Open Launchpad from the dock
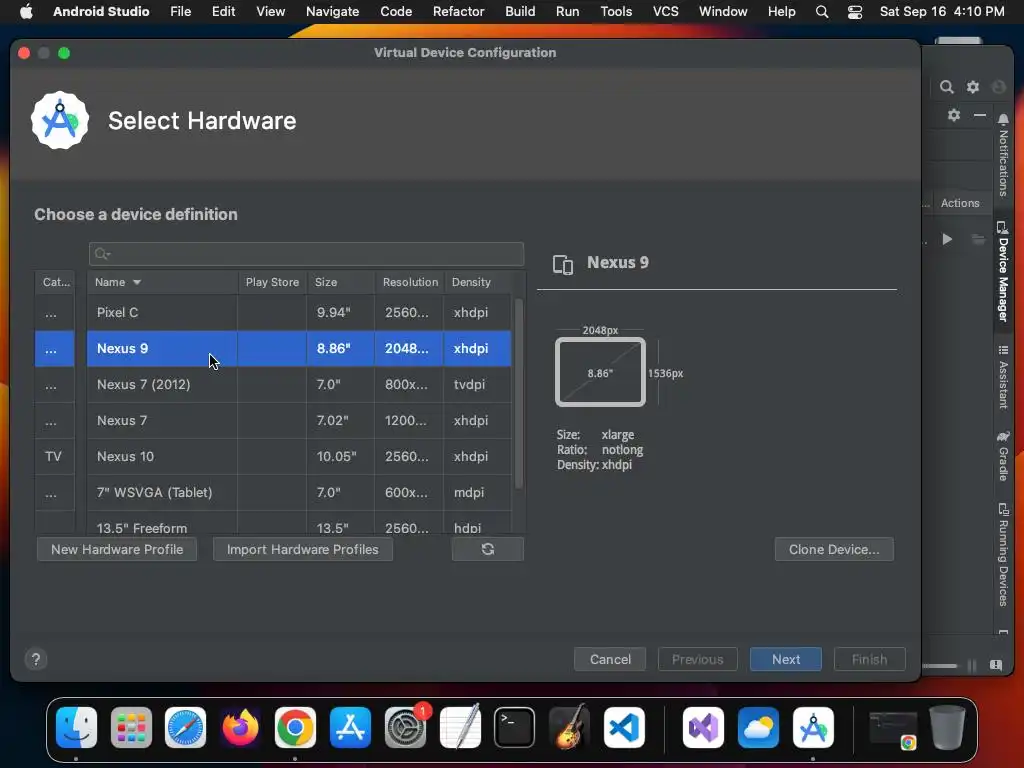1024x768 pixels. pyautogui.click(x=131, y=728)
